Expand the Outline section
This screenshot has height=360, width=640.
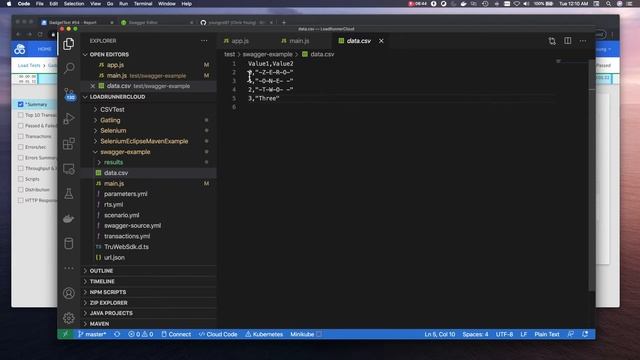tap(101, 271)
